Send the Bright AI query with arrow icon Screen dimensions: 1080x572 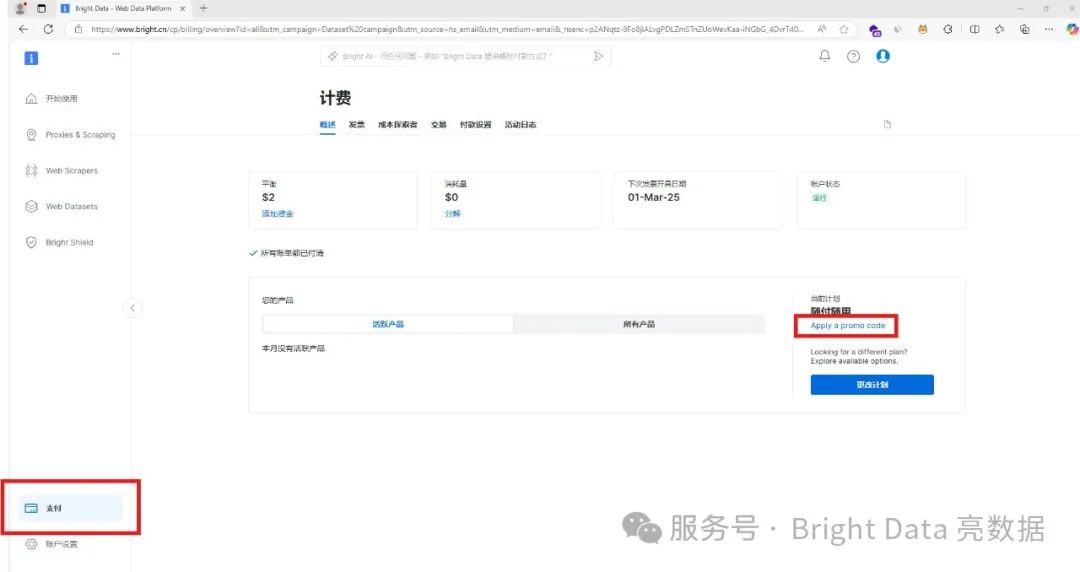pos(599,57)
